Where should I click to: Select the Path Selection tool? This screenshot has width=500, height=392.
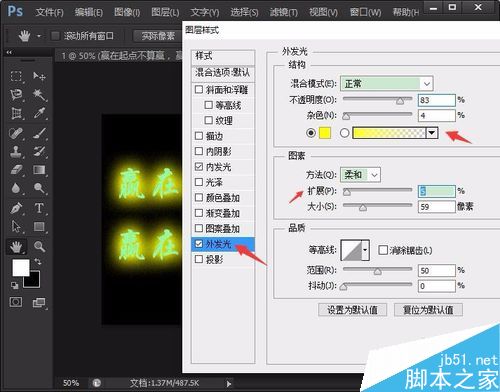point(16,227)
